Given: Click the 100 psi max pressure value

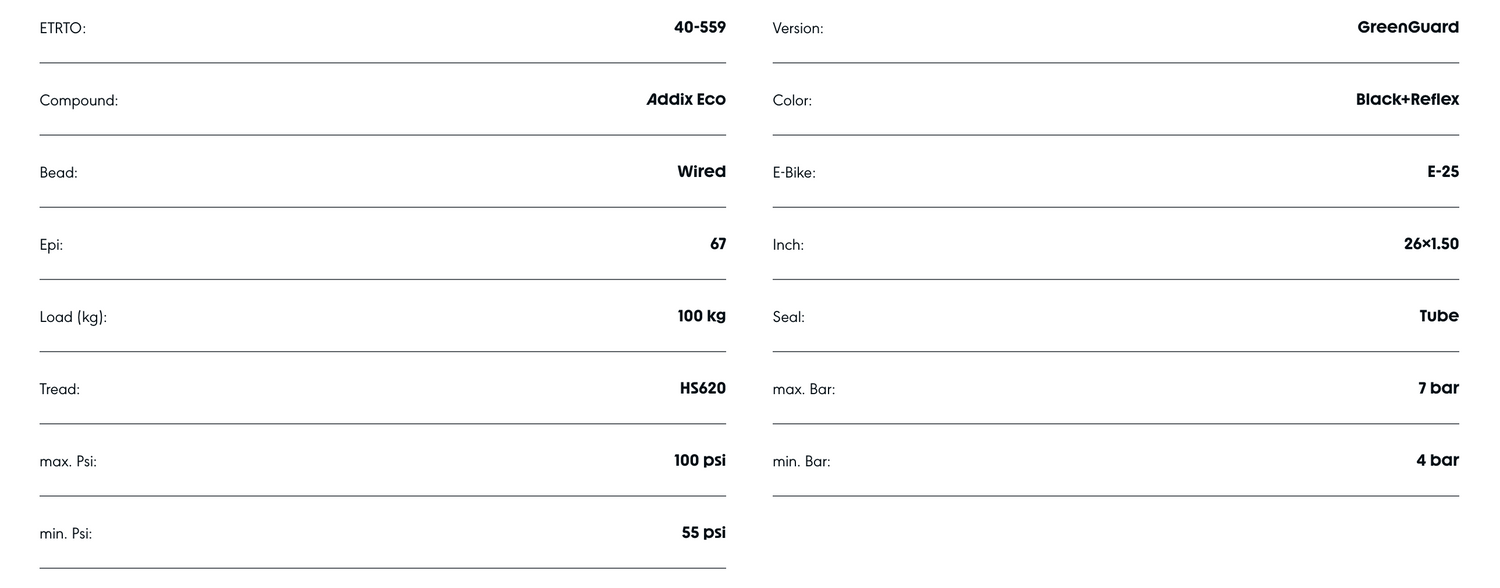Looking at the screenshot, I should pyautogui.click(x=699, y=461).
